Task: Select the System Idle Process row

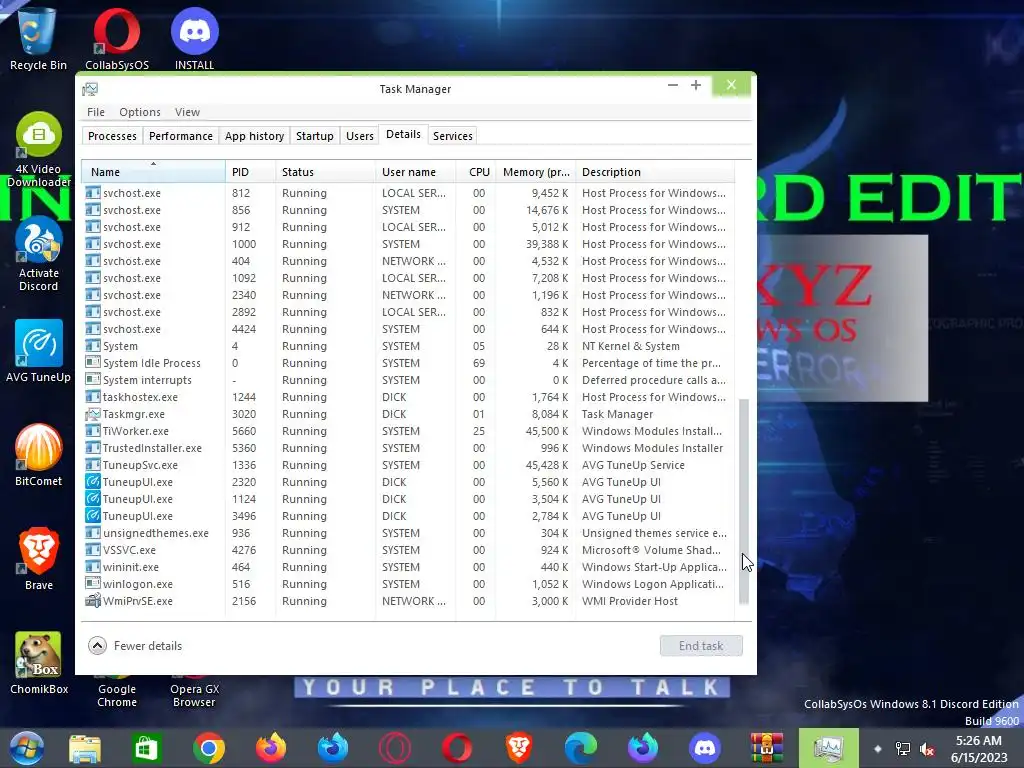Action: [x=408, y=363]
